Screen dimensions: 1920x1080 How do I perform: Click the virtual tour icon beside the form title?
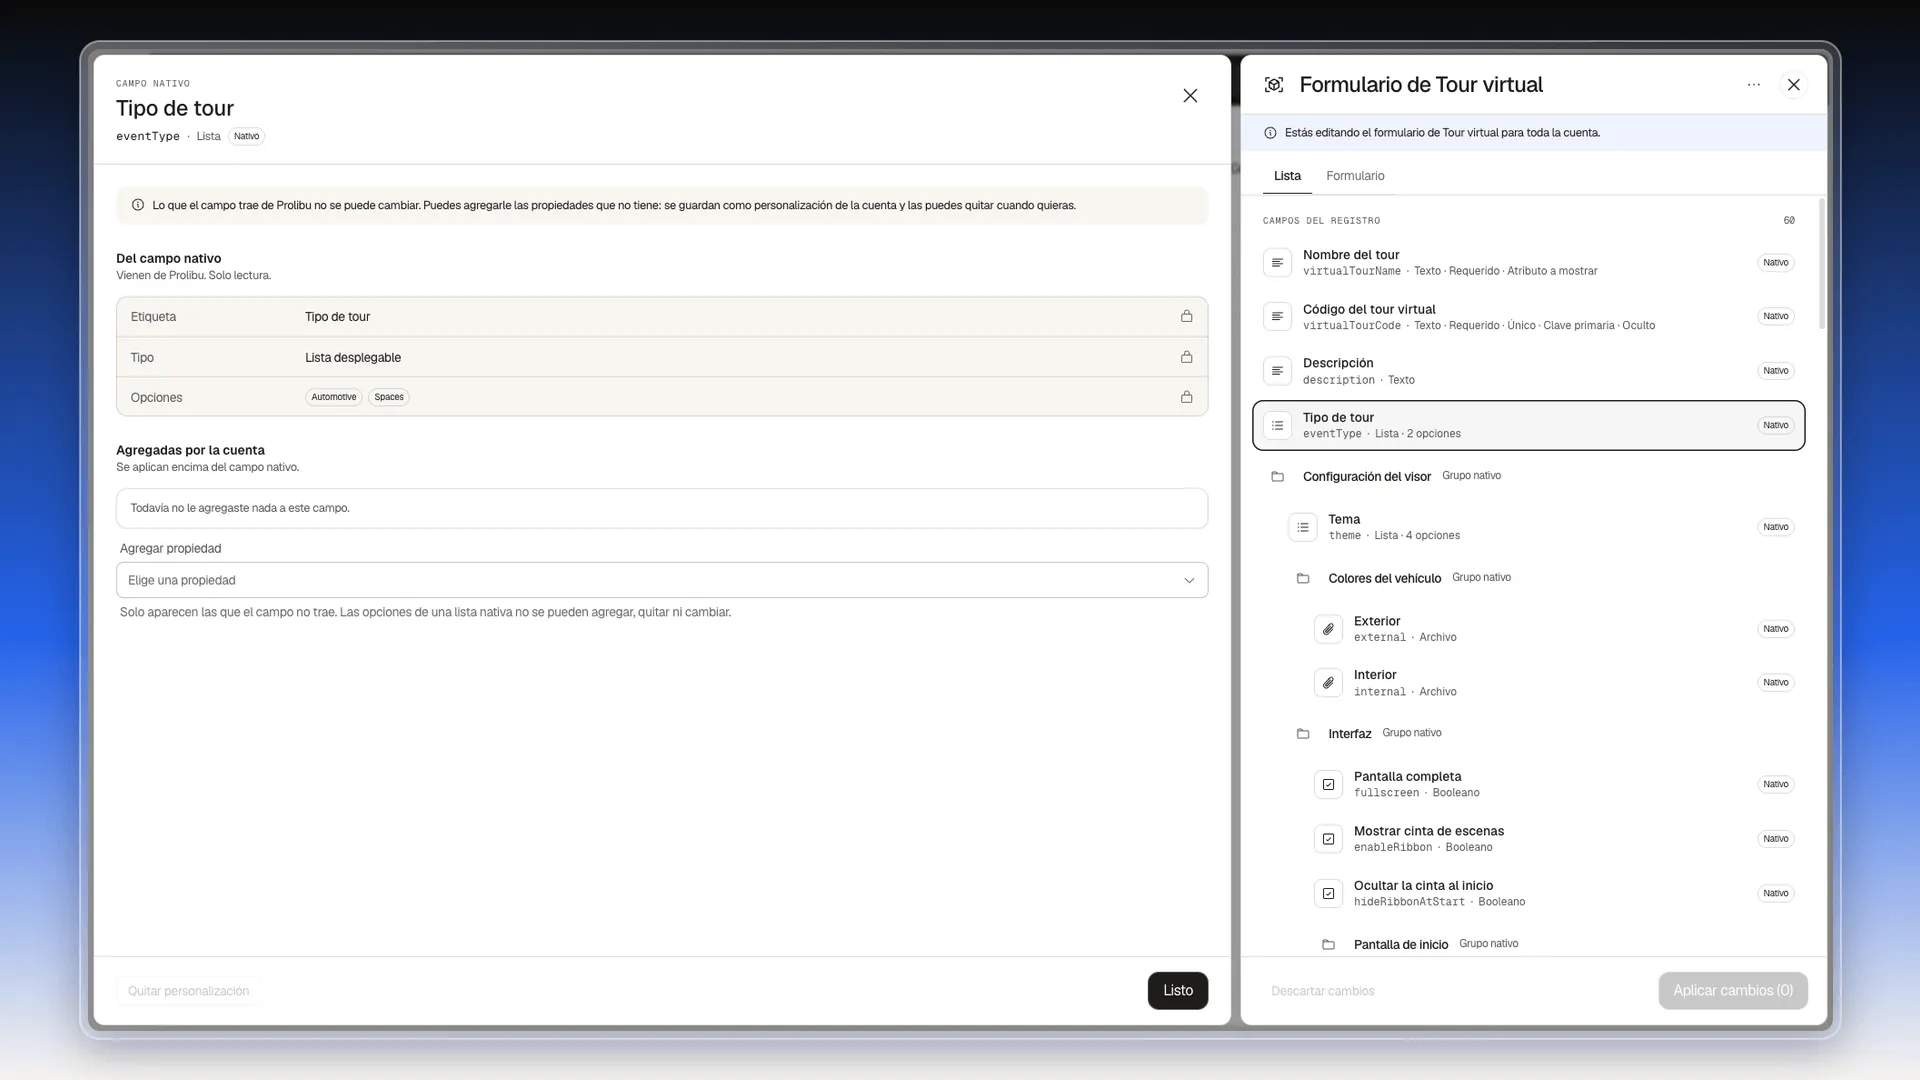click(1274, 85)
